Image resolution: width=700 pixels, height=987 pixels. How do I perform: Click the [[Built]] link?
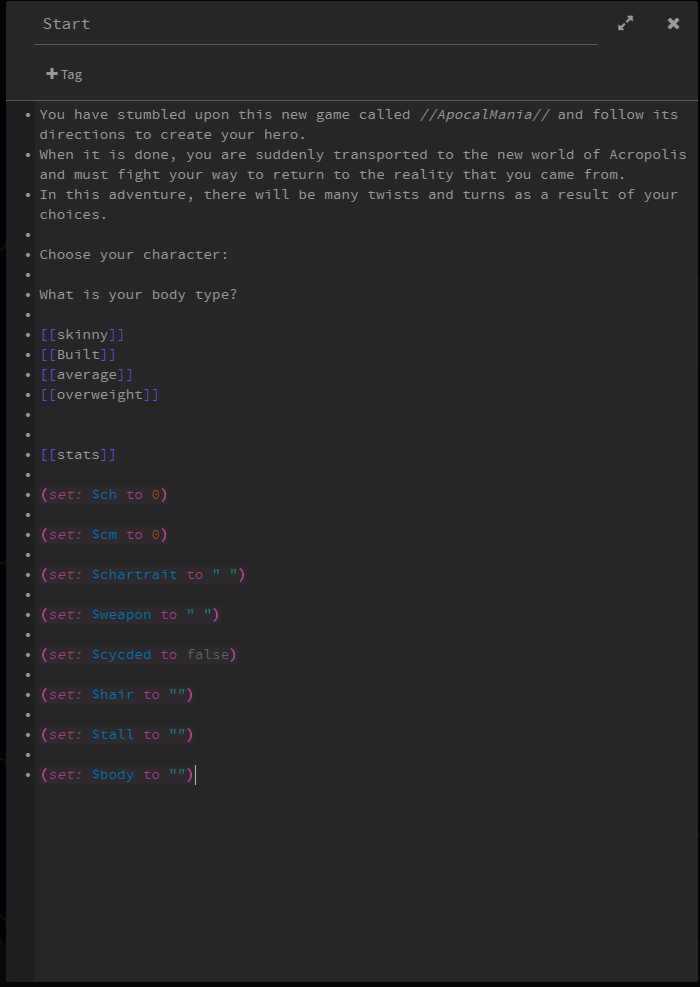75,354
